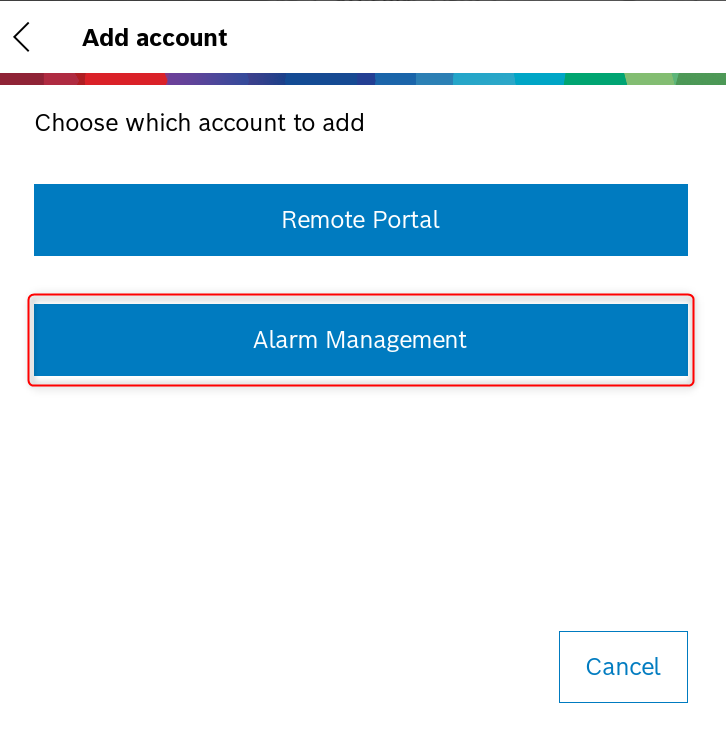
Task: Click empty header space right of title
Action: (x=480, y=38)
